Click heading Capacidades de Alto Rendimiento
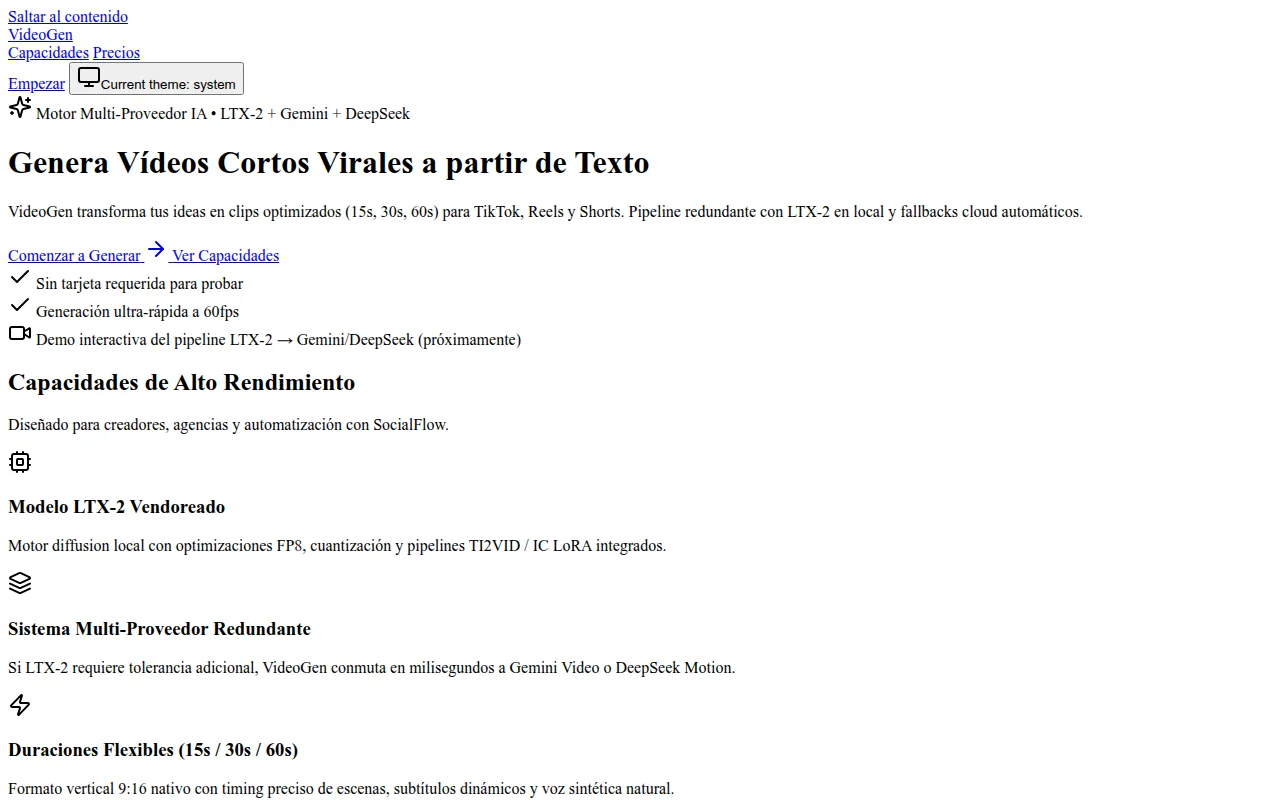 181,382
